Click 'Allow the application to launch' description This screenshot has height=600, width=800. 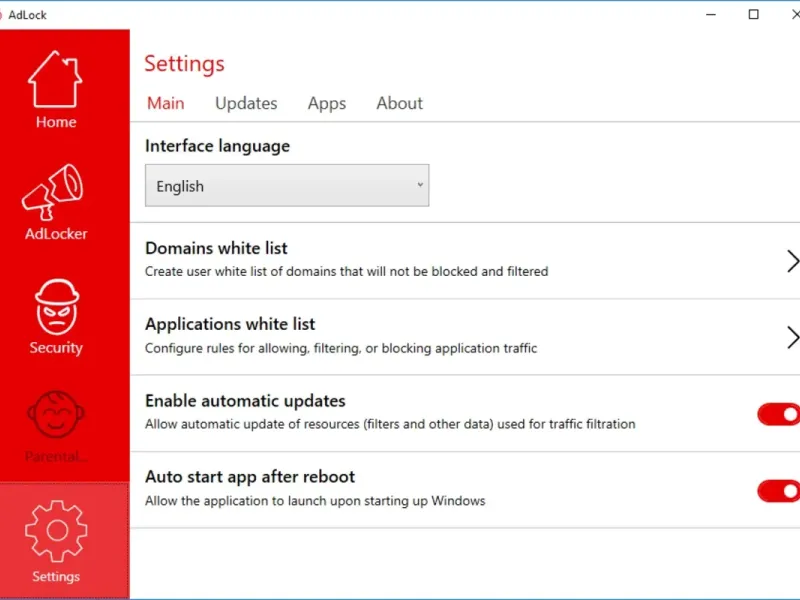[x=315, y=501]
